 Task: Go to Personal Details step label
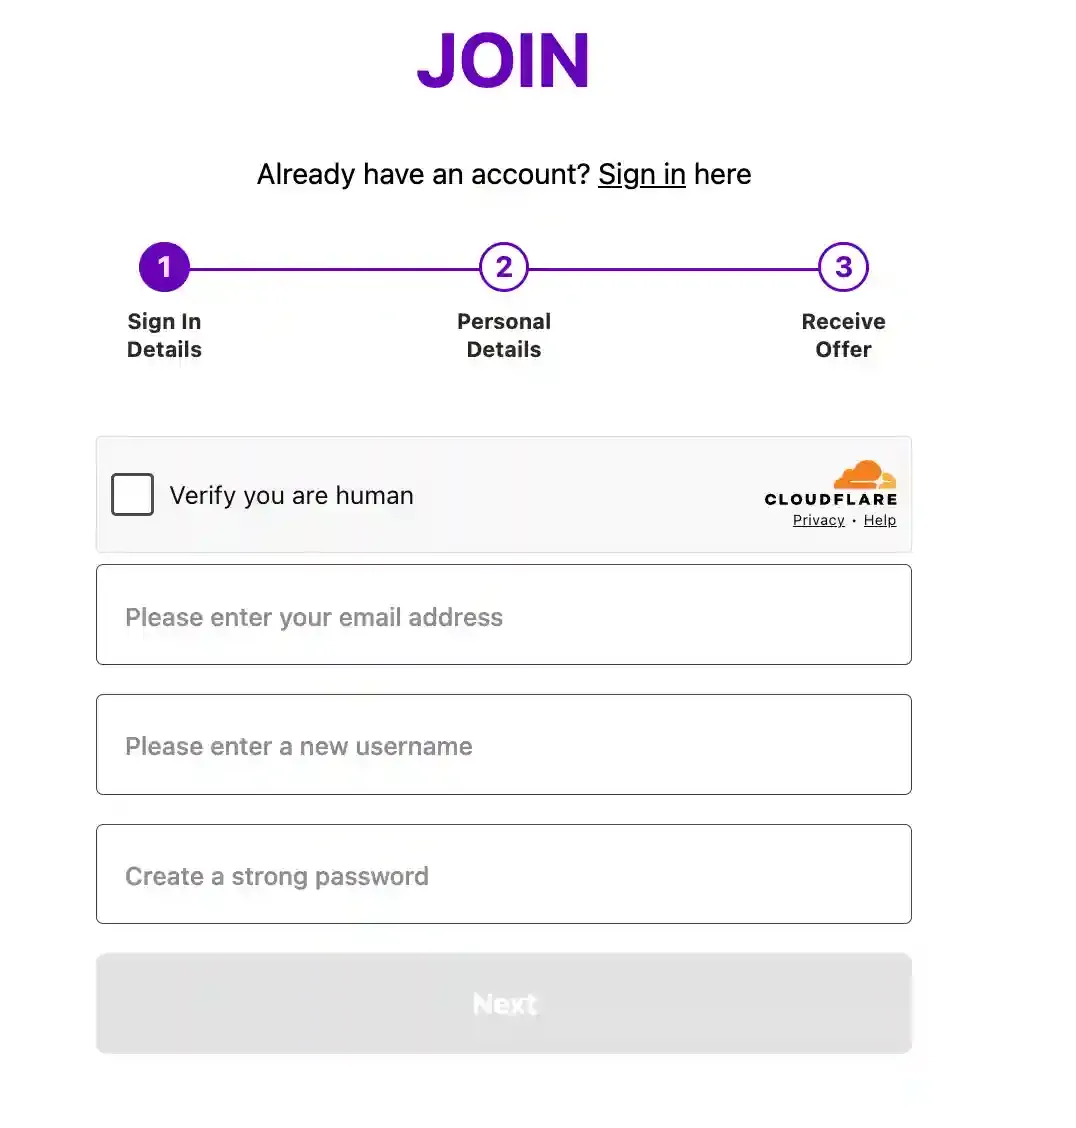(x=503, y=335)
